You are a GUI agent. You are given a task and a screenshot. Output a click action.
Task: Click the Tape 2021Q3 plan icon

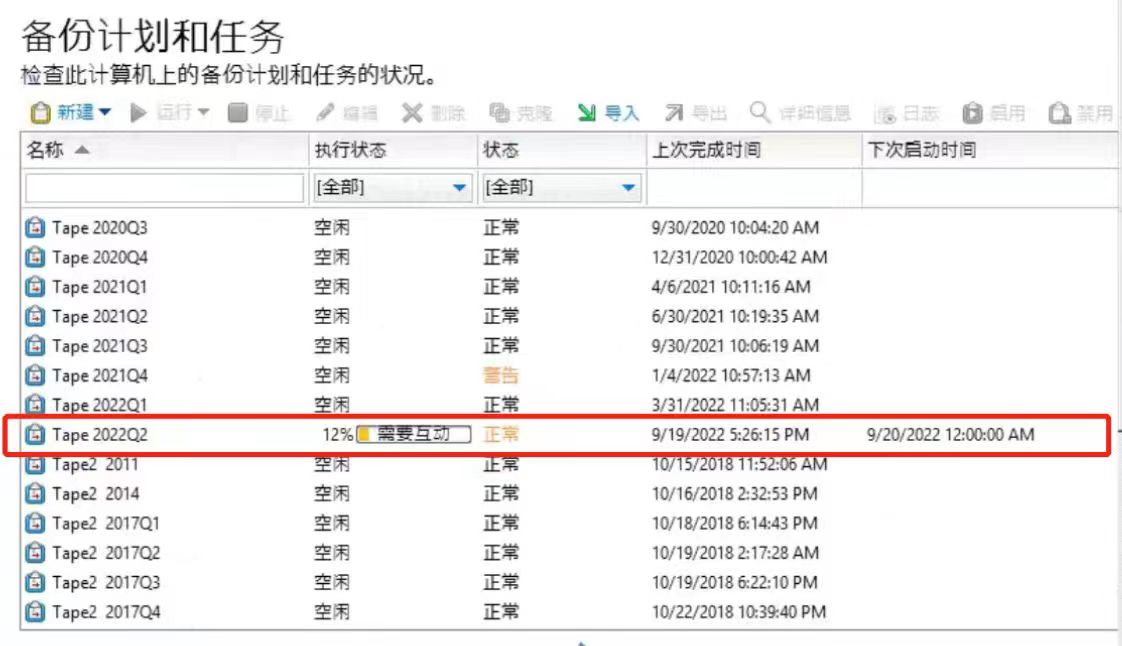coord(35,346)
